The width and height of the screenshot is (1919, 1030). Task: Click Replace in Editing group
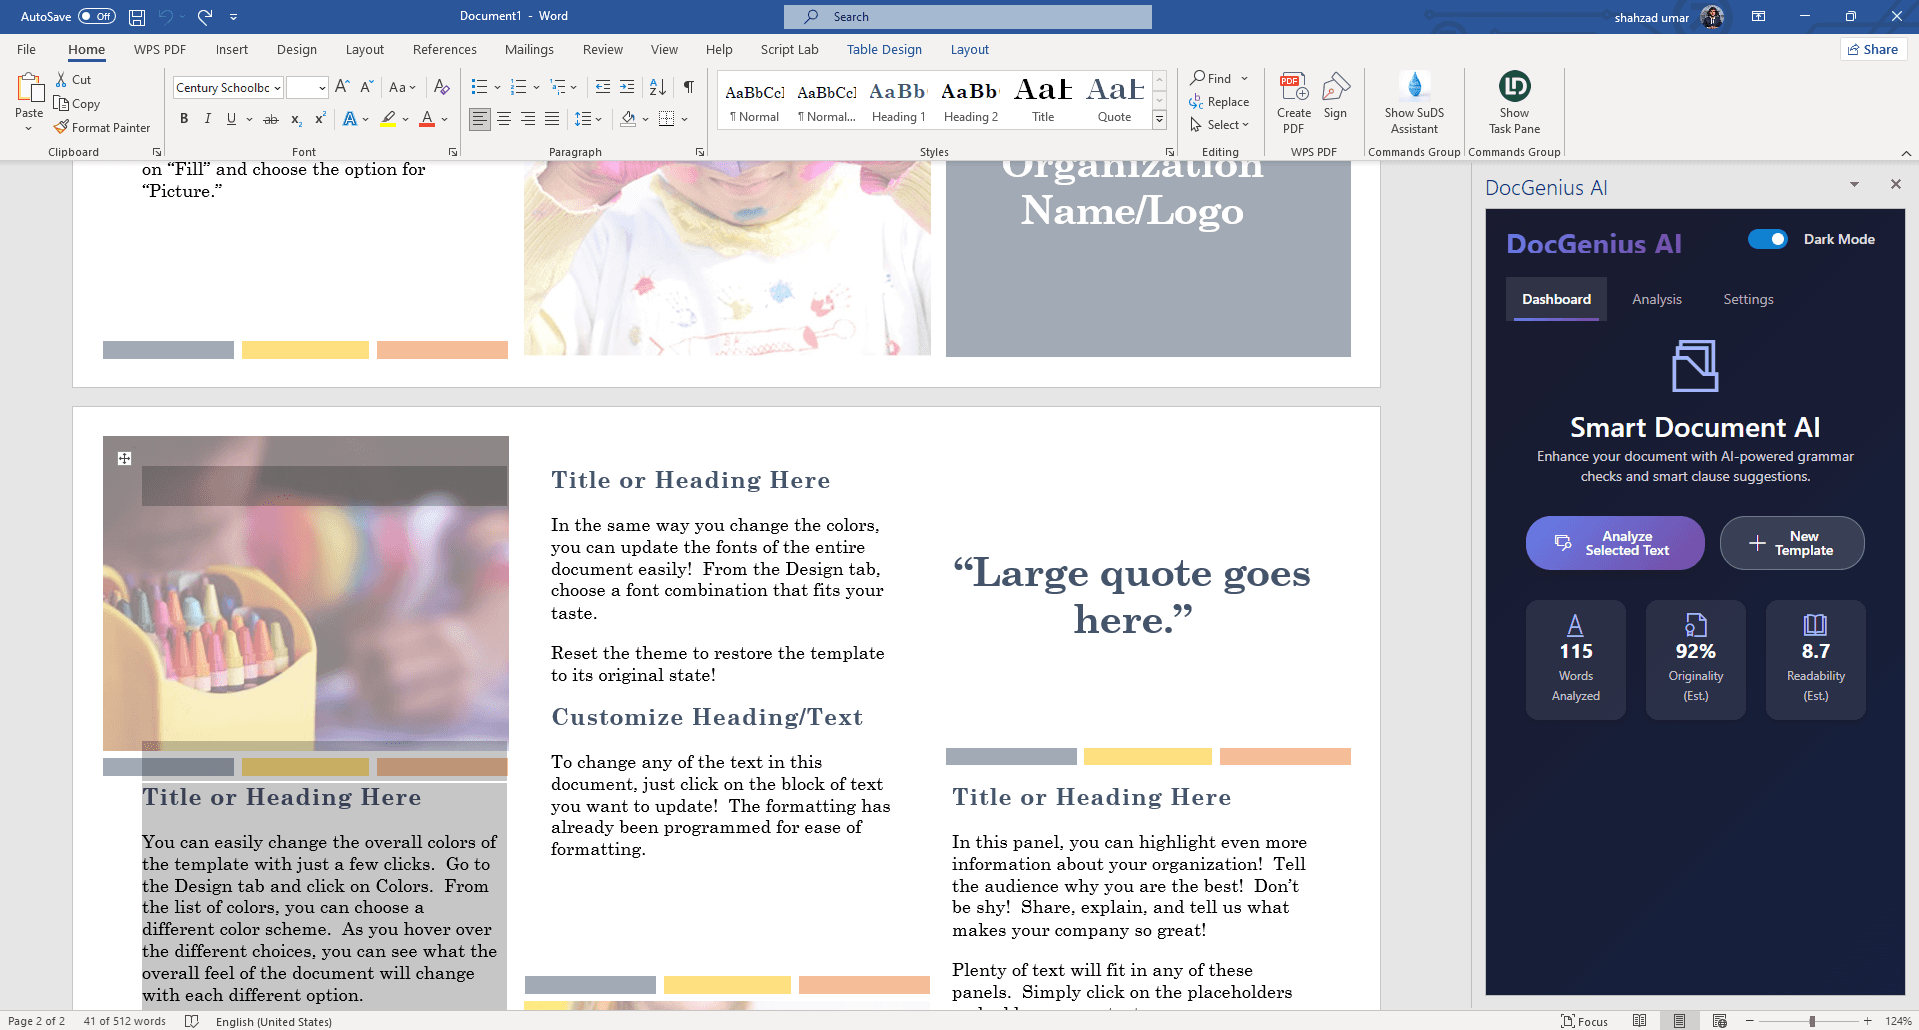pyautogui.click(x=1220, y=102)
